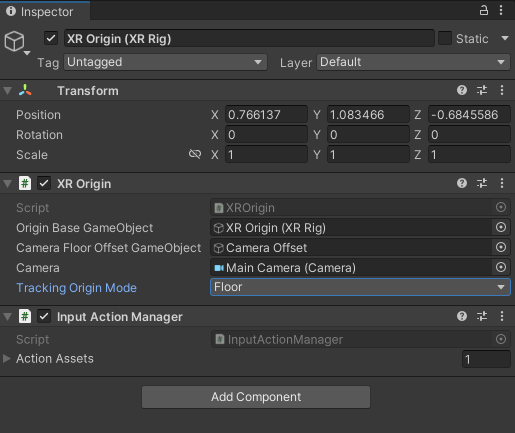Open Transform component more options menu
Screen dimensions: 515x433
point(502,90)
